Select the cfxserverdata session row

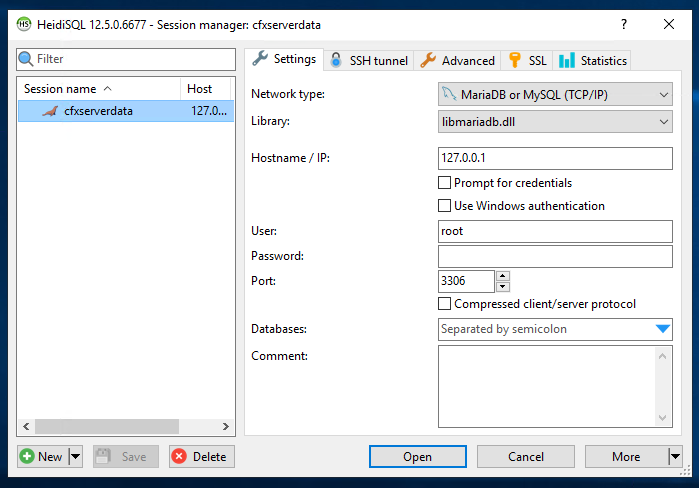pyautogui.click(x=126, y=111)
